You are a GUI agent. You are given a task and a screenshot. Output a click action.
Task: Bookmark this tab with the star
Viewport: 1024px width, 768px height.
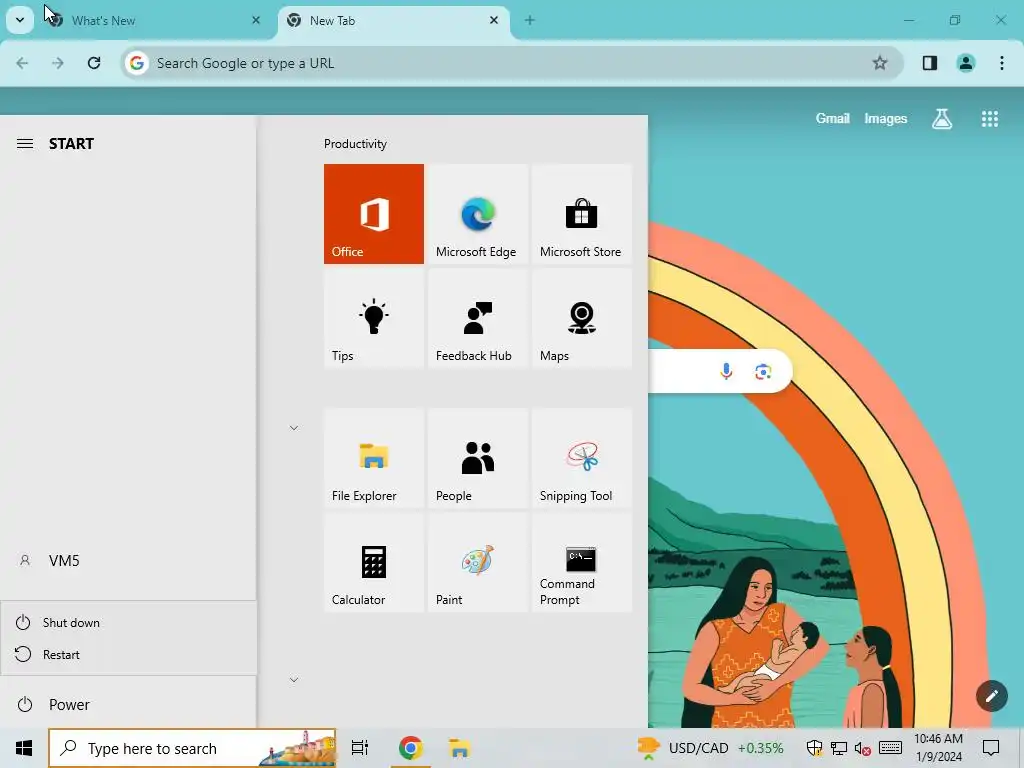coord(880,63)
